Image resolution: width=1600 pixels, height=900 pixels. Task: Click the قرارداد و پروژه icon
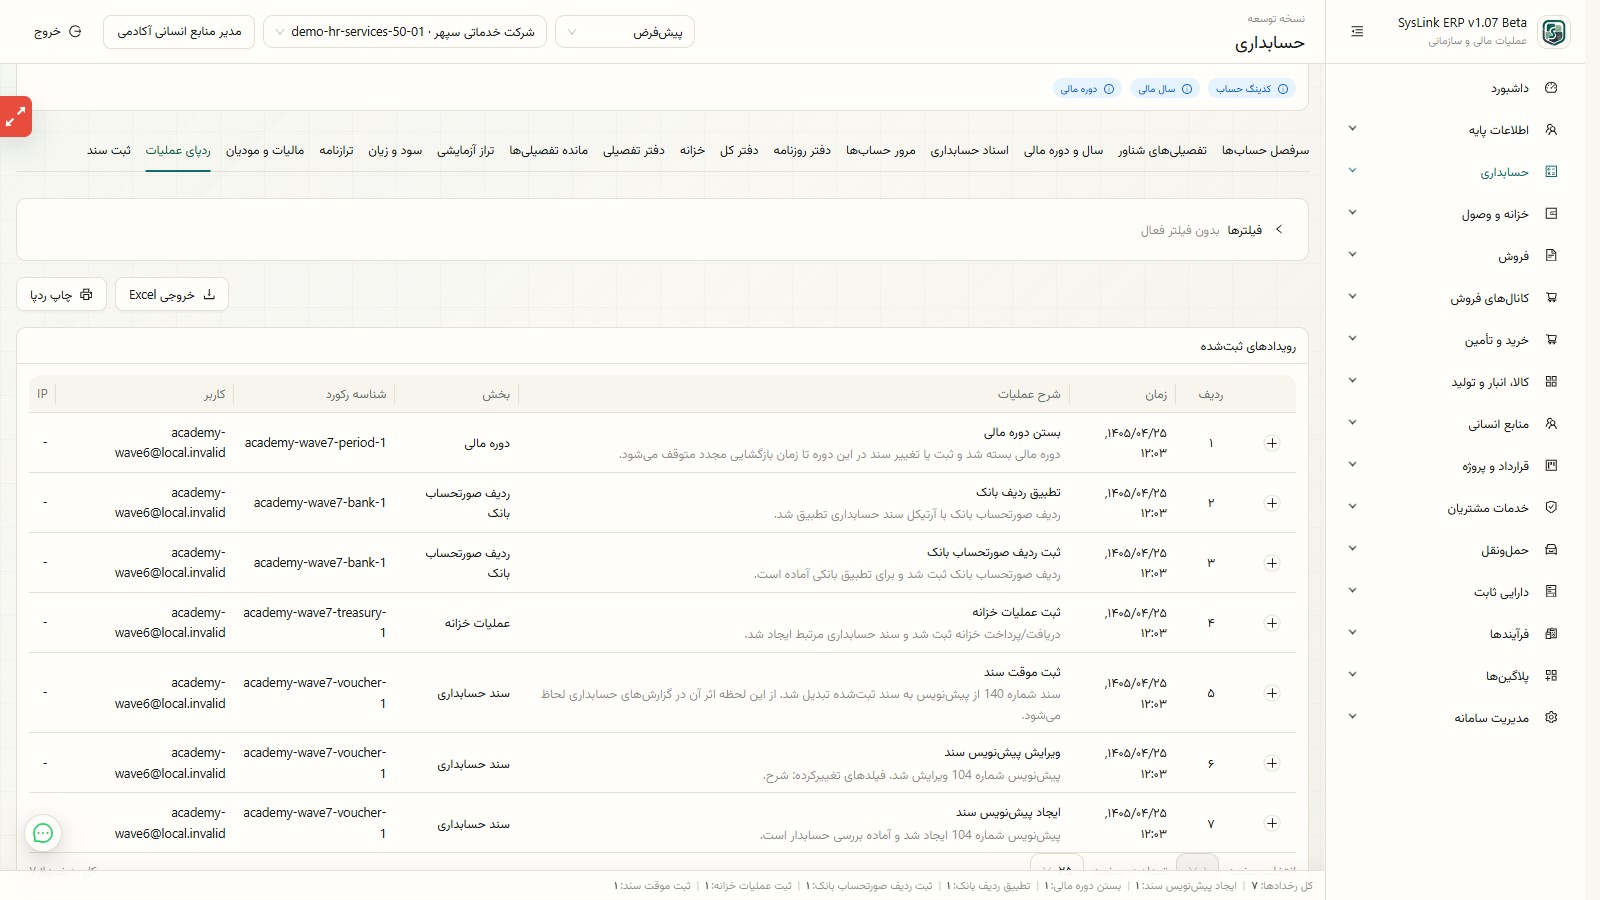click(x=1551, y=466)
